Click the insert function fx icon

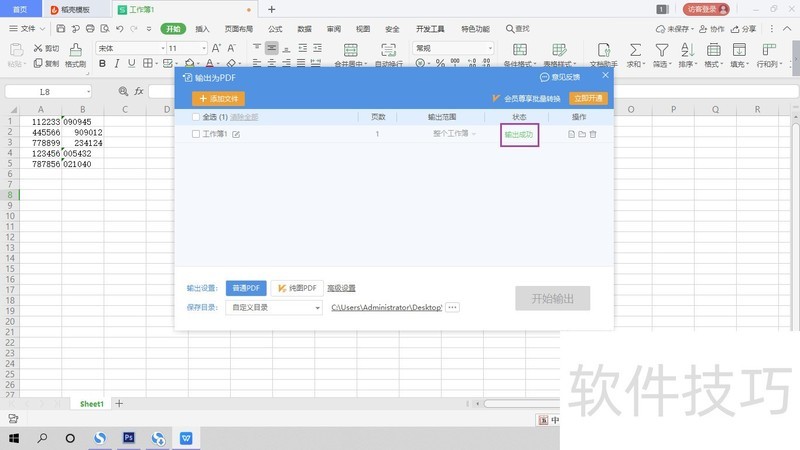pos(139,91)
